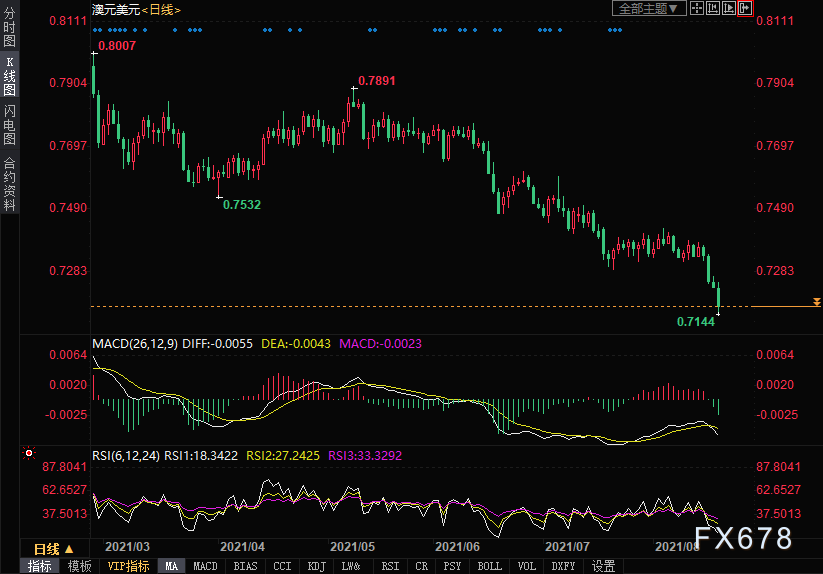Switch to the K线图 side tab
This screenshot has width=823, height=574.
coord(9,77)
